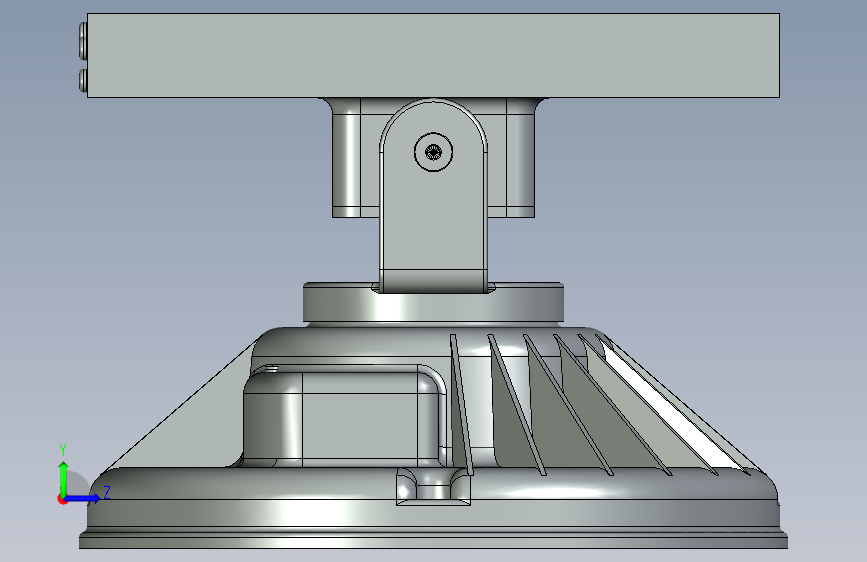This screenshot has width=867, height=562.
Task: Select the large rectangular mounting box at top
Action: (434, 55)
